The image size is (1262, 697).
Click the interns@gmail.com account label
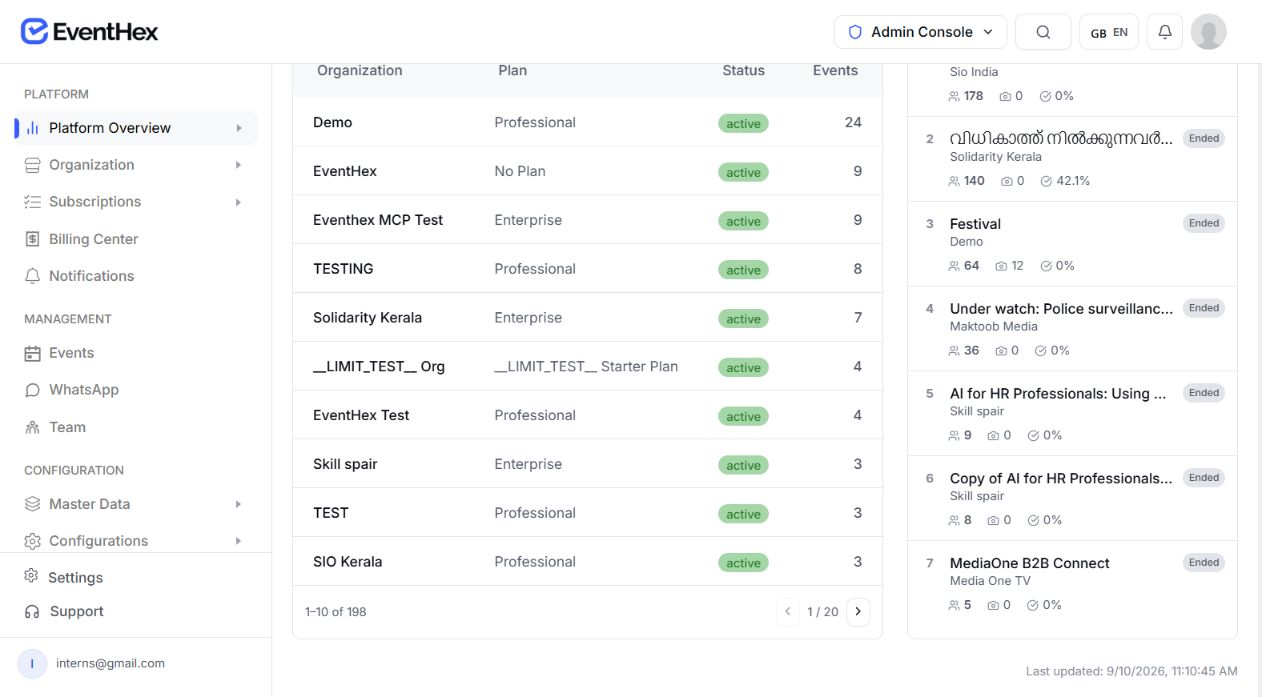110,663
